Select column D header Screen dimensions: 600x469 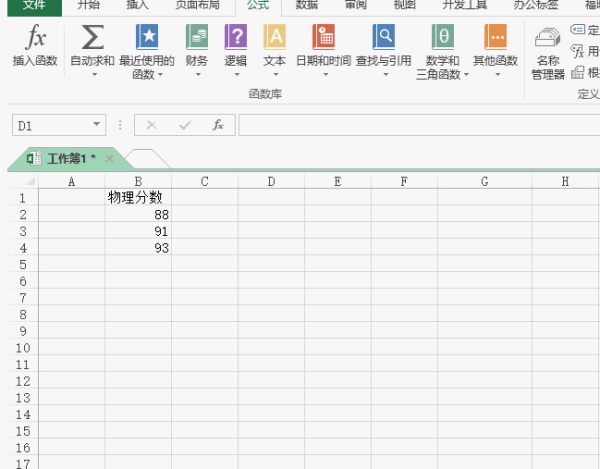(271, 181)
